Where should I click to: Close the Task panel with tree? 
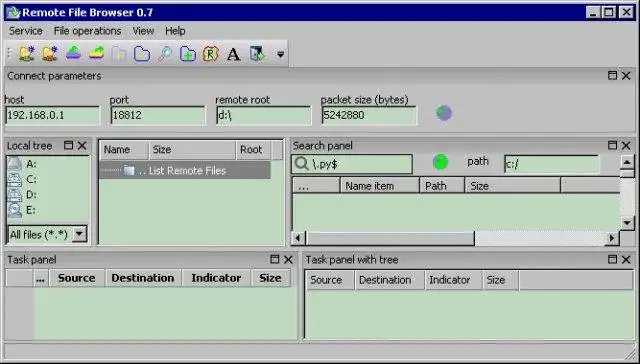626,259
